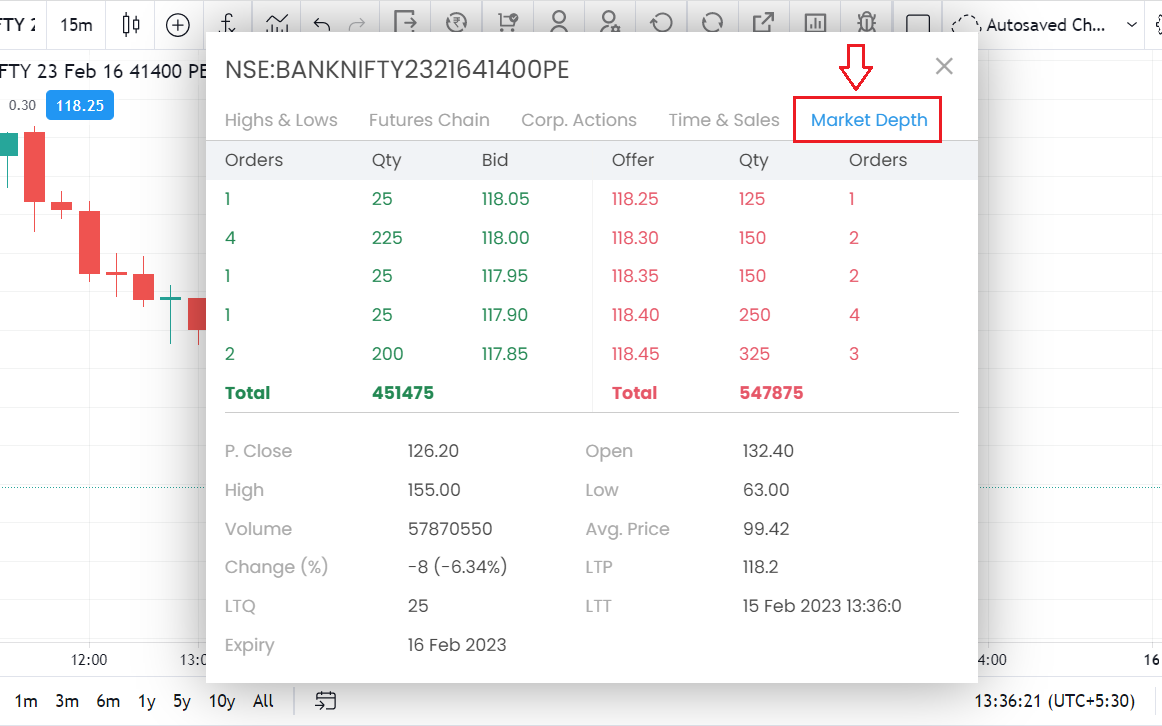Set chart range to 3m

coord(67,701)
